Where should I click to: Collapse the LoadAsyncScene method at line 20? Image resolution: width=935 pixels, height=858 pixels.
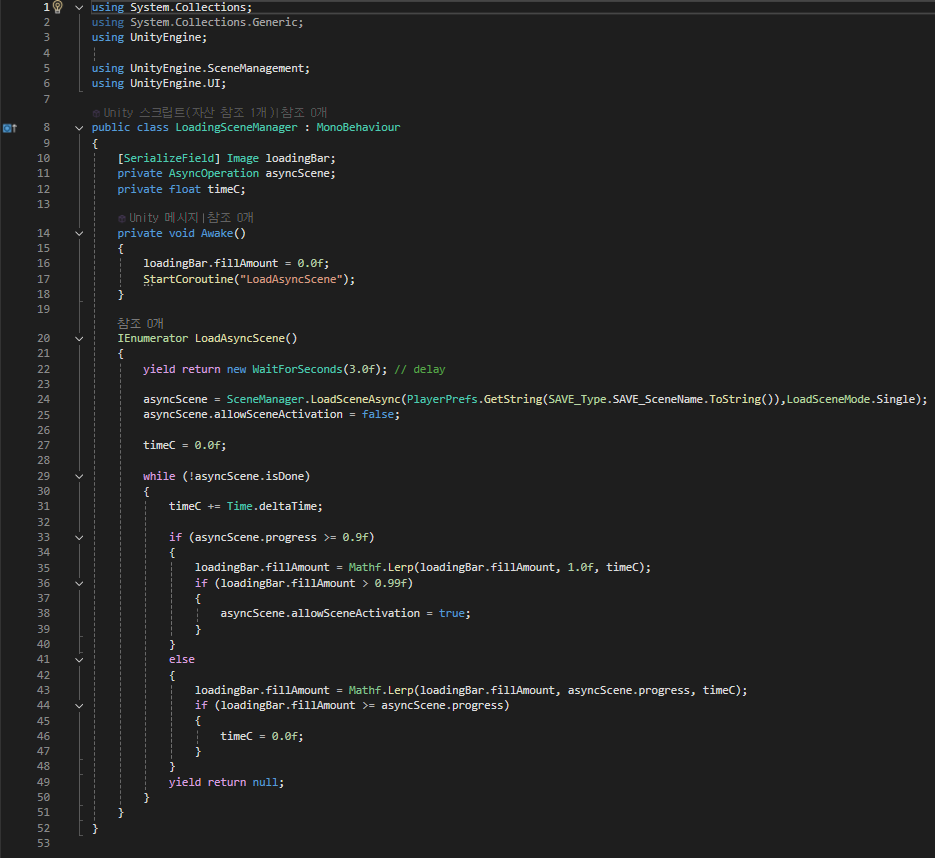79,339
